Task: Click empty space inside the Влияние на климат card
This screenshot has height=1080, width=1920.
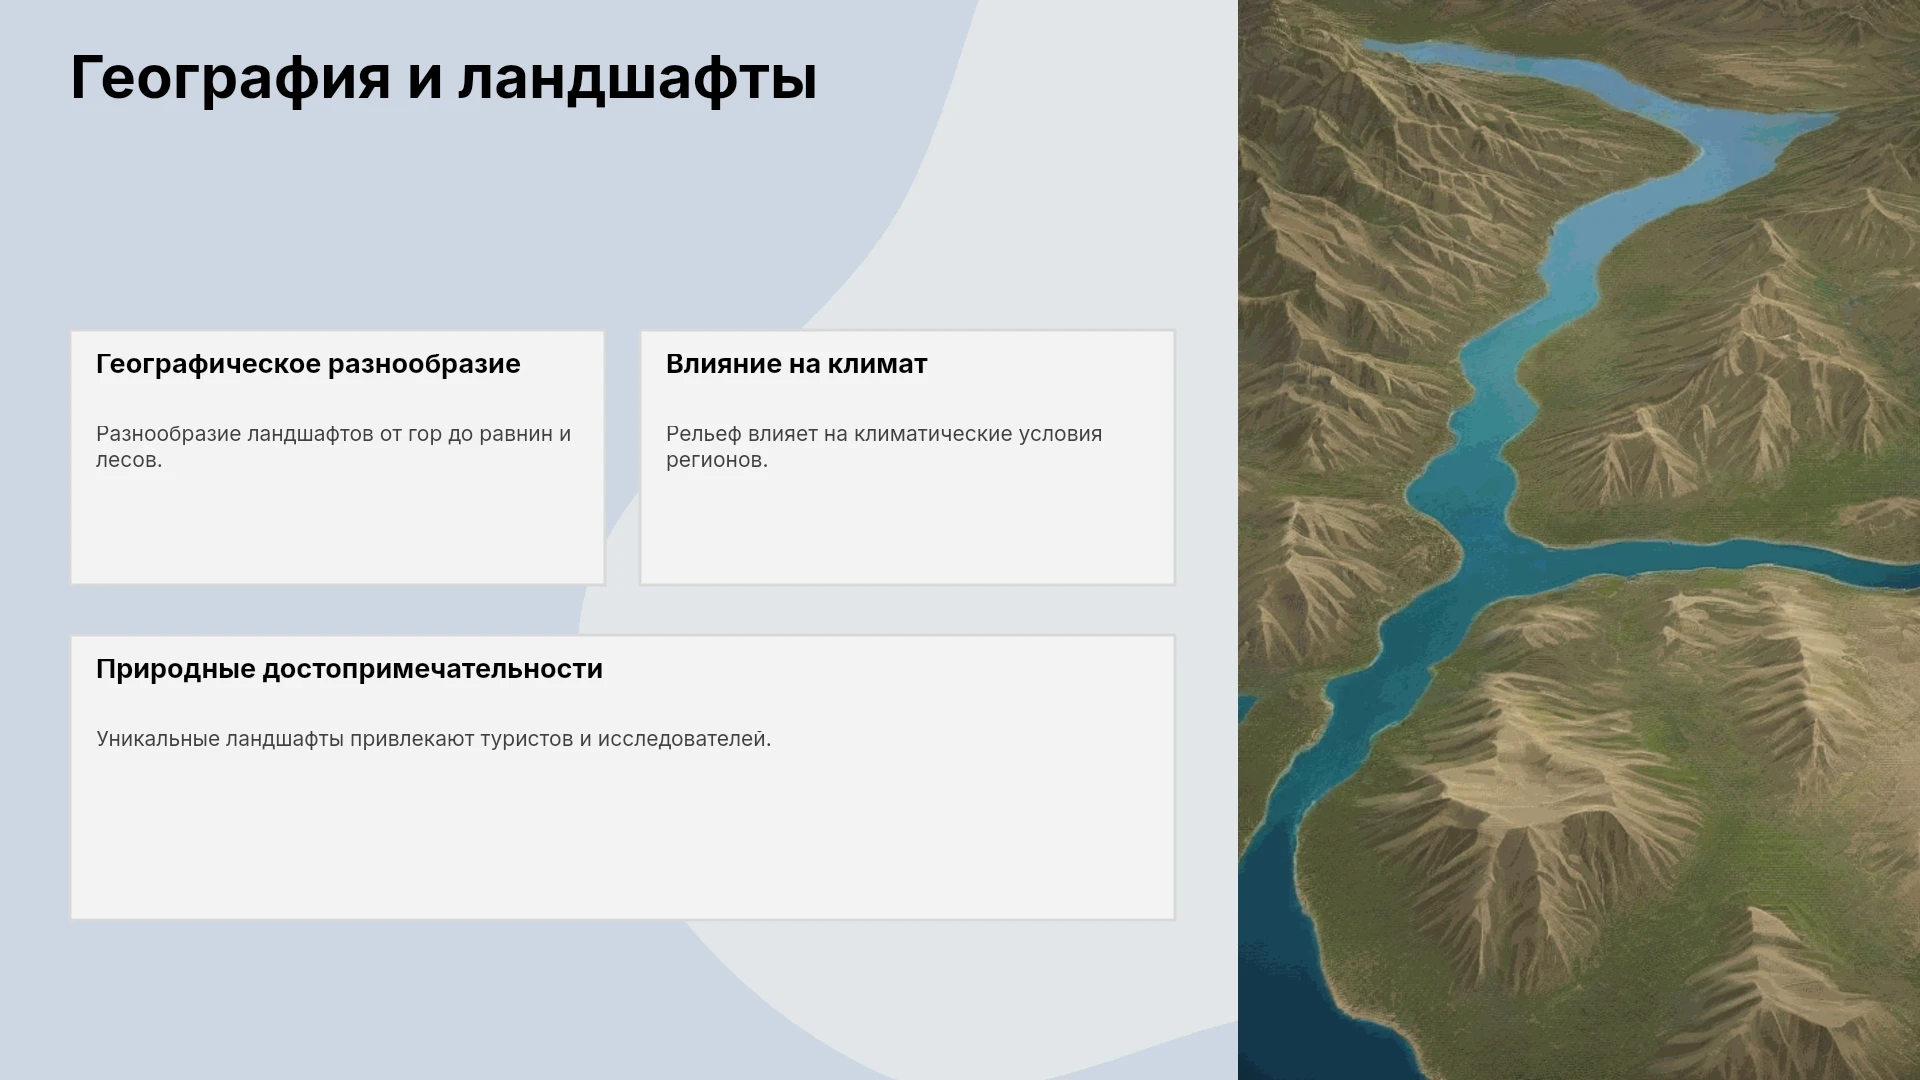Action: (x=907, y=530)
